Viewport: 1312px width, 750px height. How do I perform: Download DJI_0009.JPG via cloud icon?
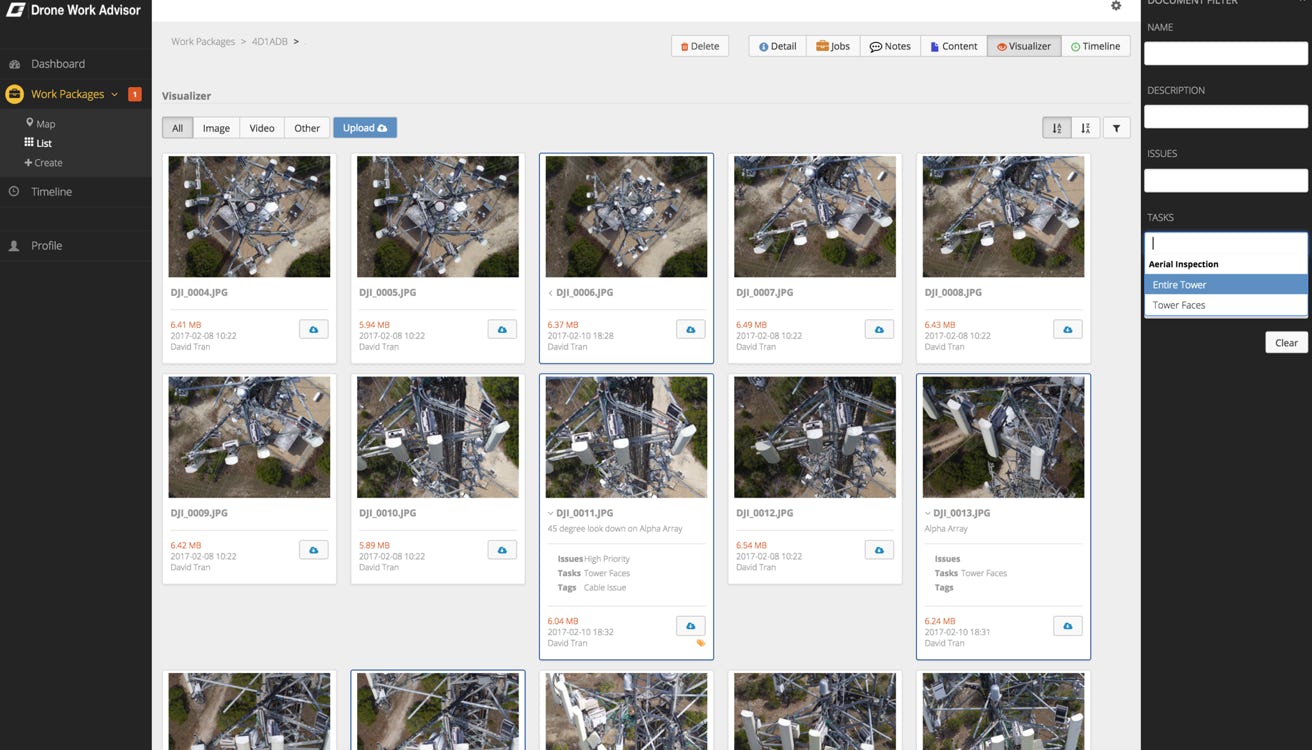(x=313, y=550)
